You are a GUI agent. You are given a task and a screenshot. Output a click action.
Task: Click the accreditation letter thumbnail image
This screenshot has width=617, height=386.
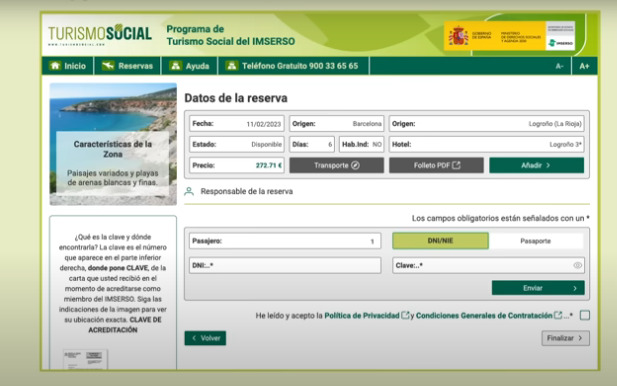[85, 359]
